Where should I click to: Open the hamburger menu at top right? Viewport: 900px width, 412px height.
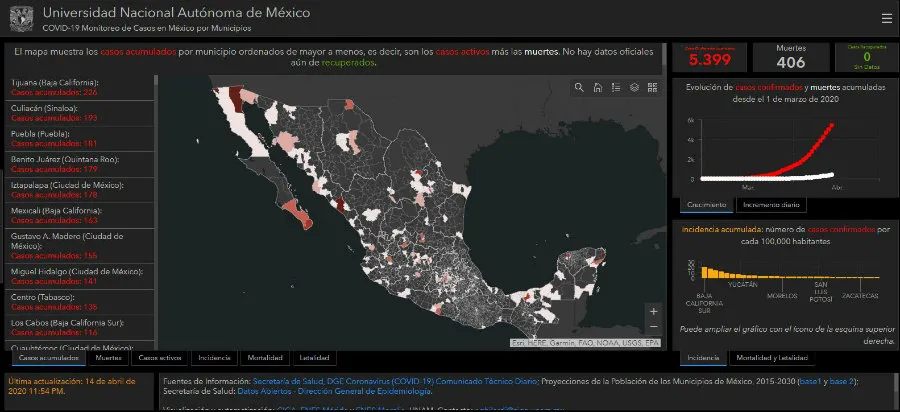886,18
